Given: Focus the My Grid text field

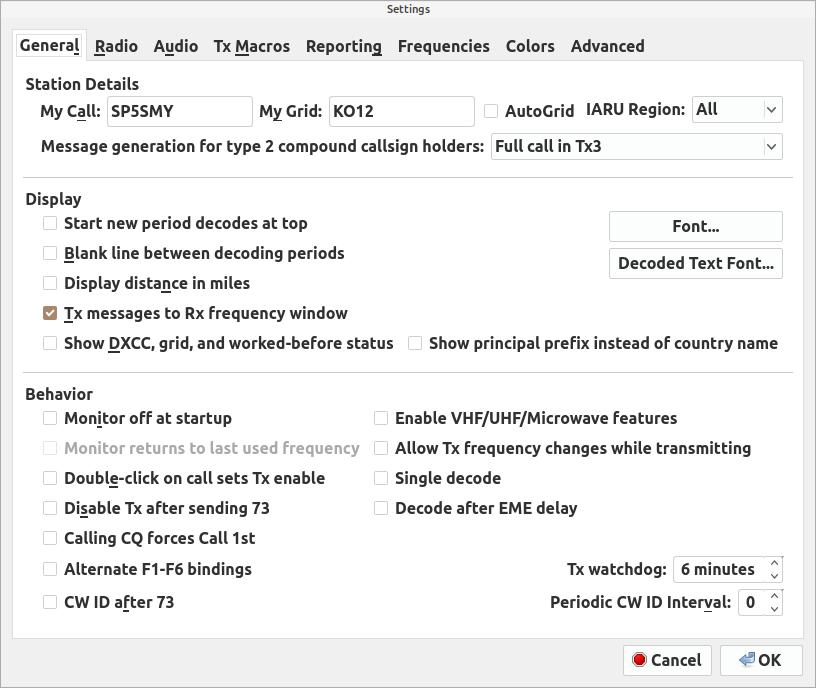Looking at the screenshot, I should [401, 111].
